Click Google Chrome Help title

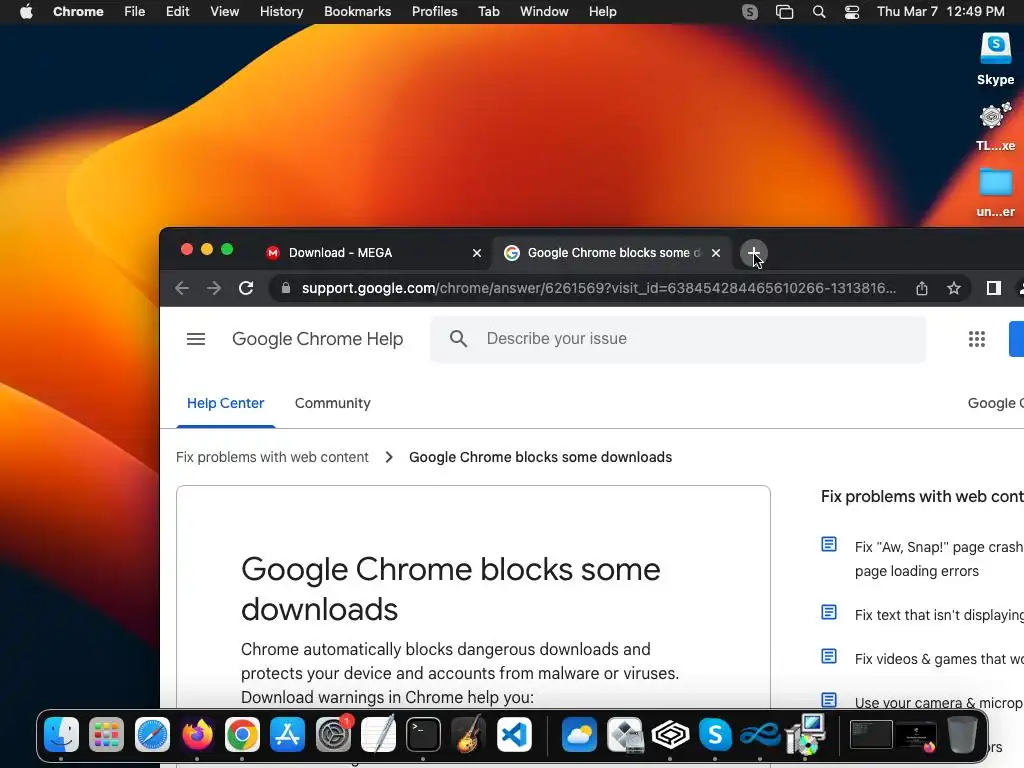click(x=317, y=339)
